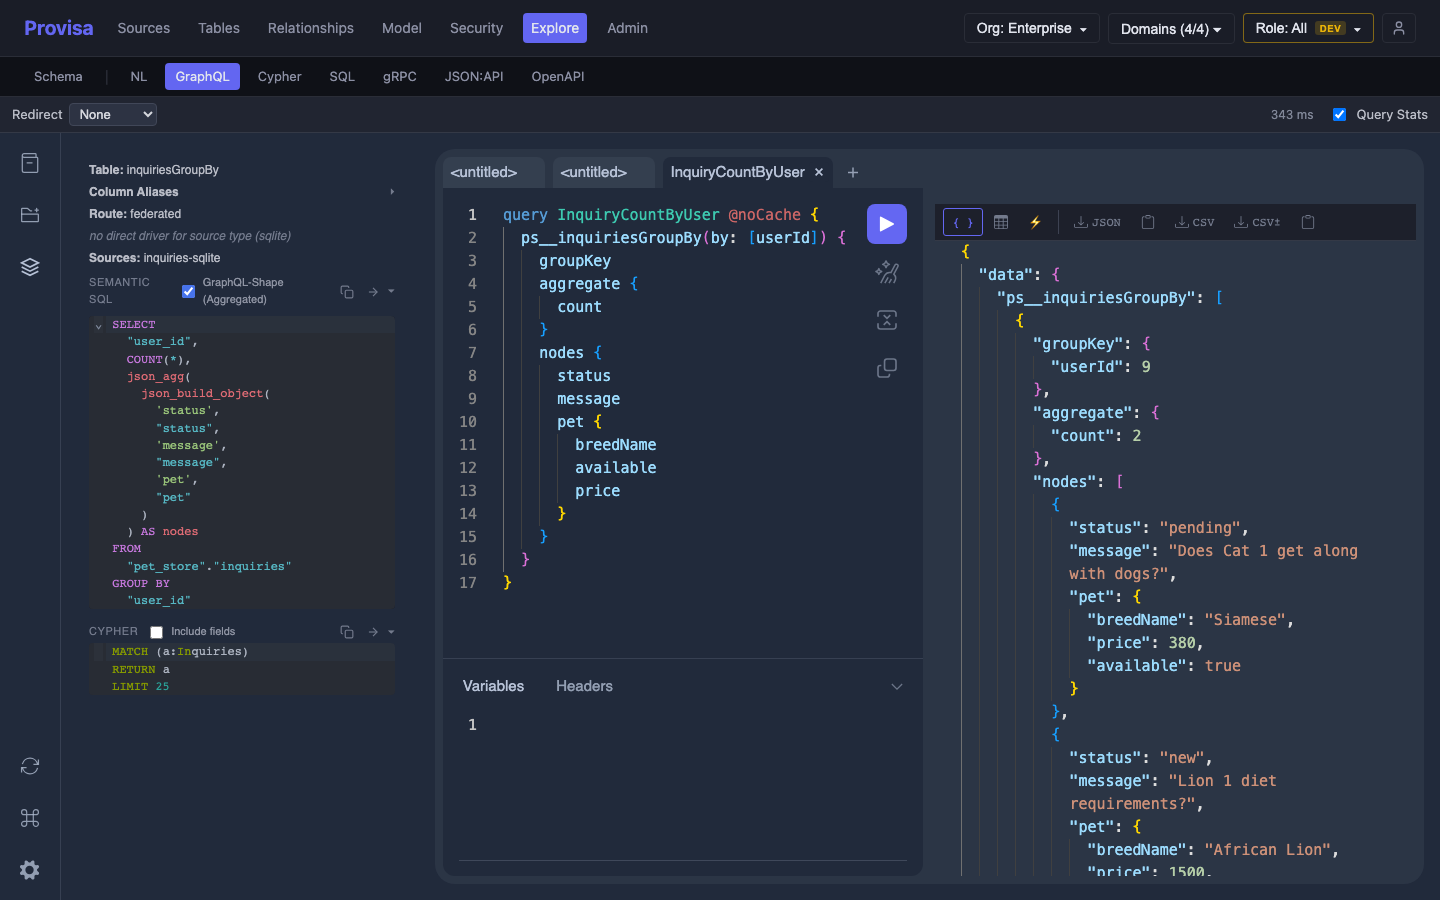Image resolution: width=1440 pixels, height=900 pixels.
Task: Click the Provisa logo link
Action: coord(59,28)
